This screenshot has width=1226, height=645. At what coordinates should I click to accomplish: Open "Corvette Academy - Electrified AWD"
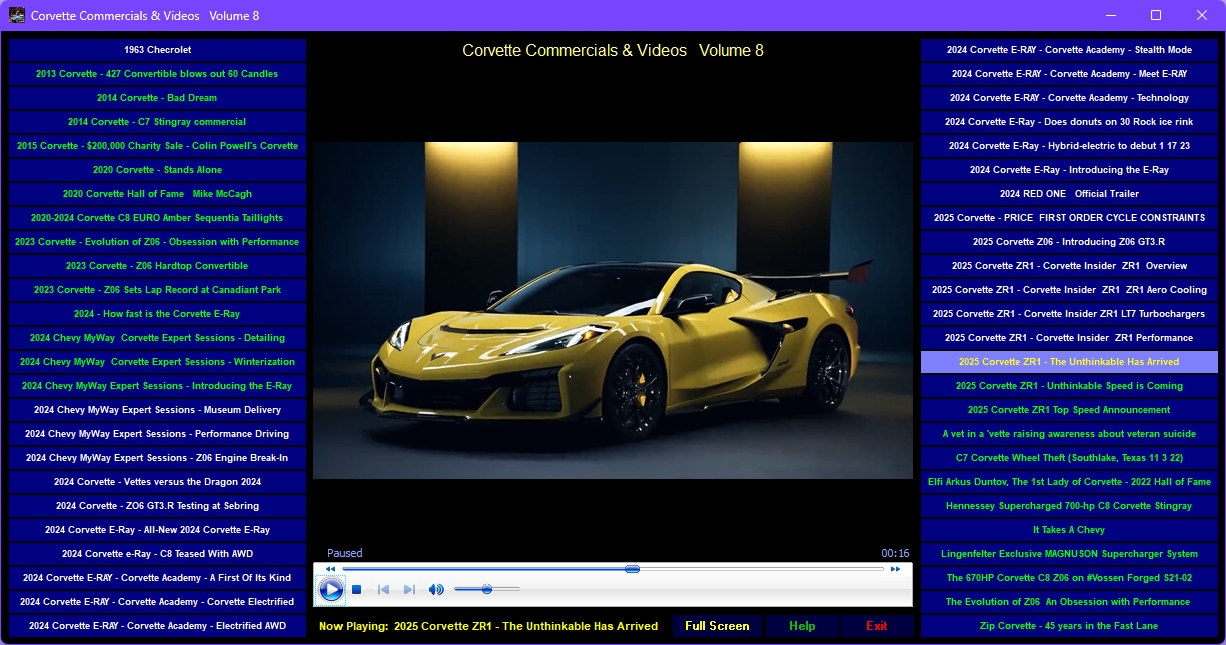pyautogui.click(x=157, y=626)
